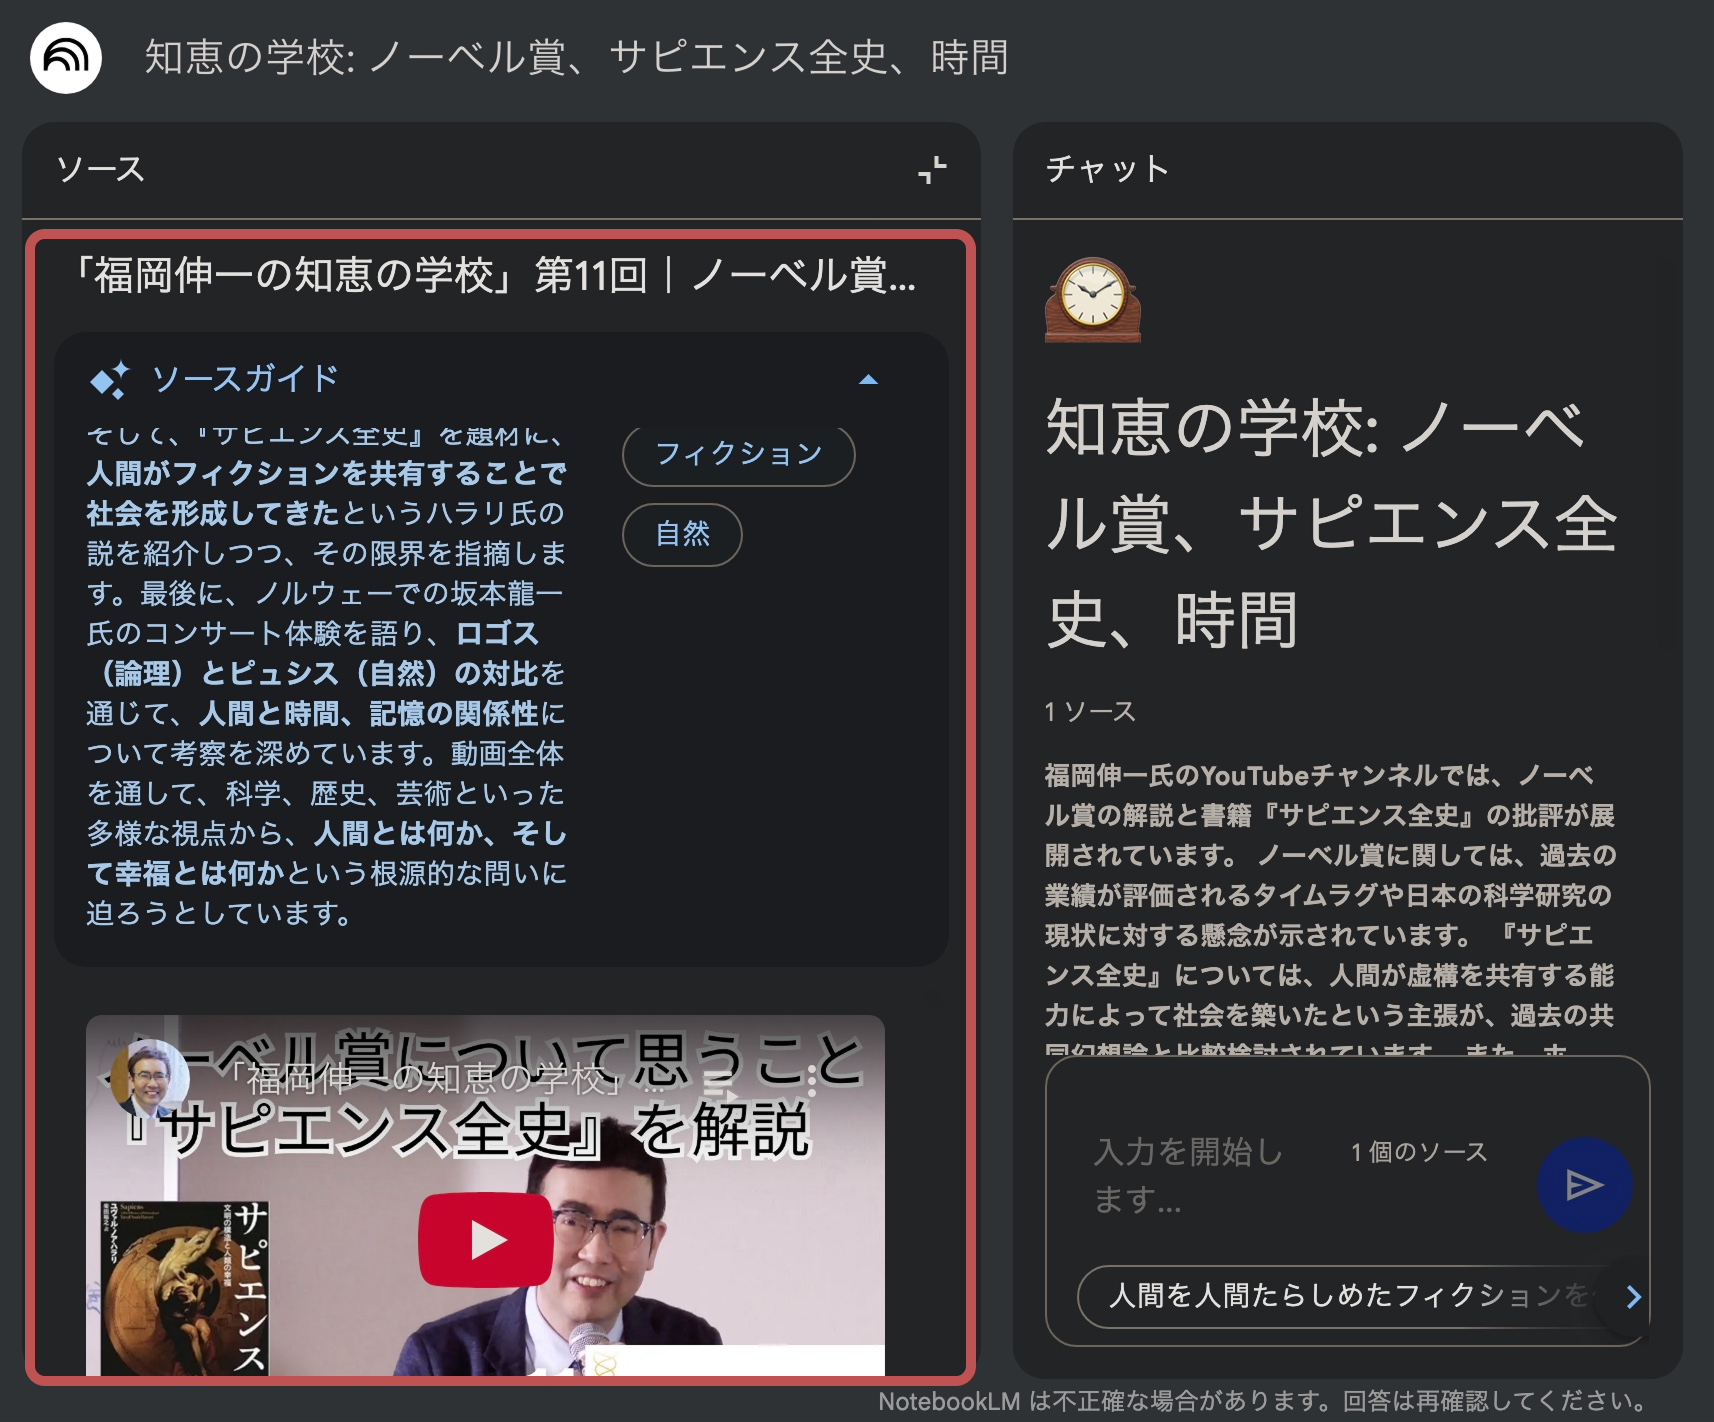1714x1422 pixels.
Task: Select the フィクション topic chip
Action: [x=739, y=455]
